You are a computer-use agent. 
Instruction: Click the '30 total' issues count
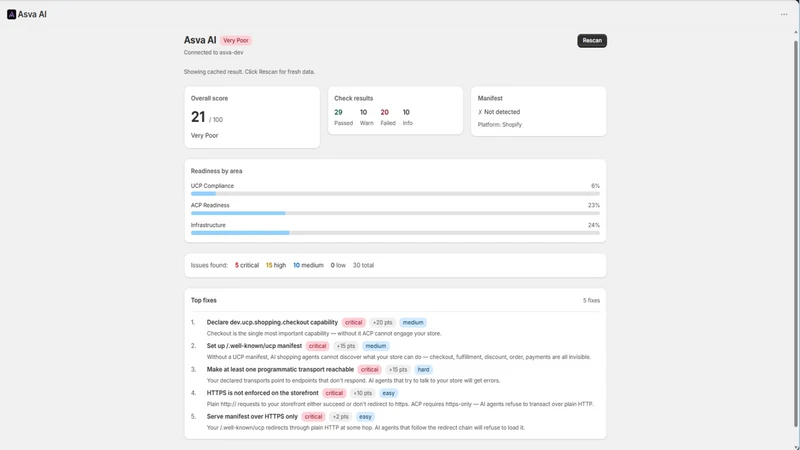pyautogui.click(x=363, y=265)
